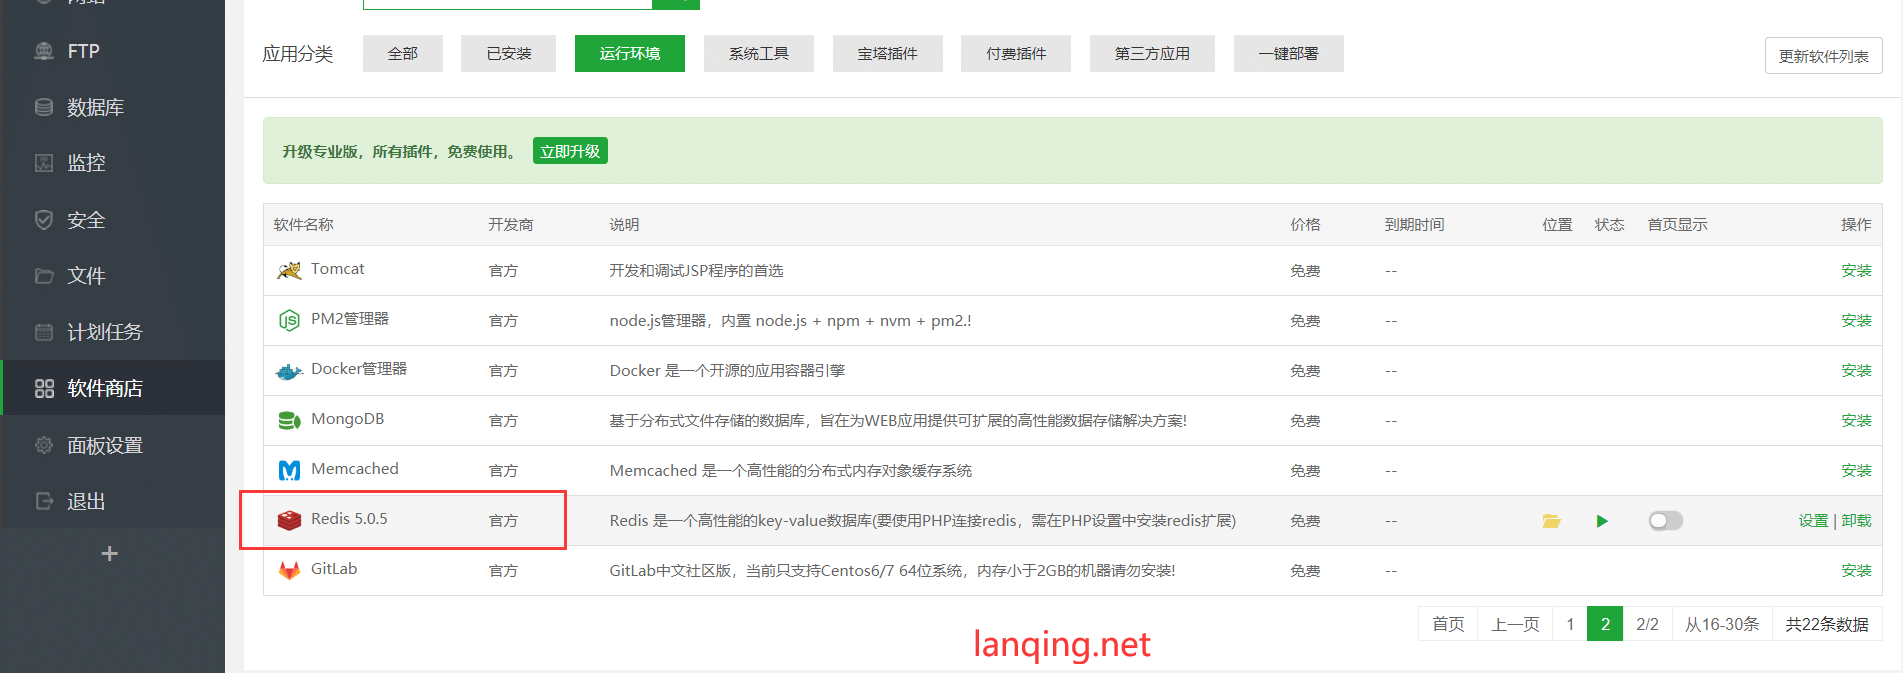Select the 第三方应用 category tab
This screenshot has width=1903, height=673.
[x=1152, y=53]
